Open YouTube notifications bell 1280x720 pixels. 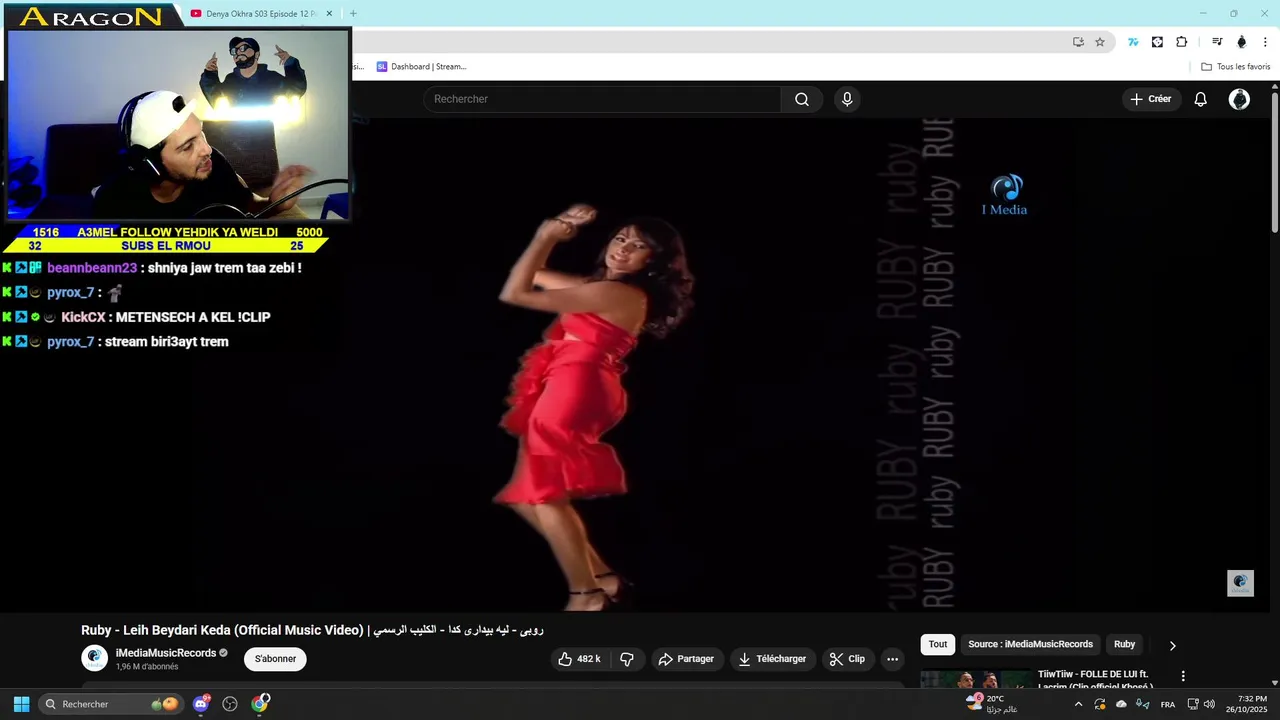click(1201, 99)
